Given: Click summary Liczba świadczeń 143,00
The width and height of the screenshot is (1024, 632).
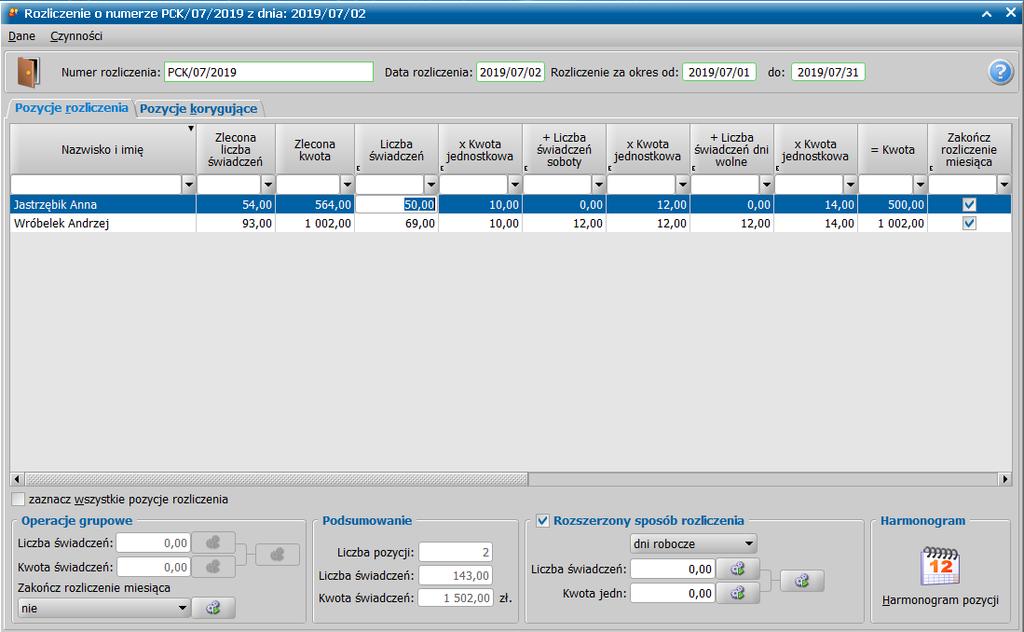Looking at the screenshot, I should pyautogui.click(x=455, y=575).
